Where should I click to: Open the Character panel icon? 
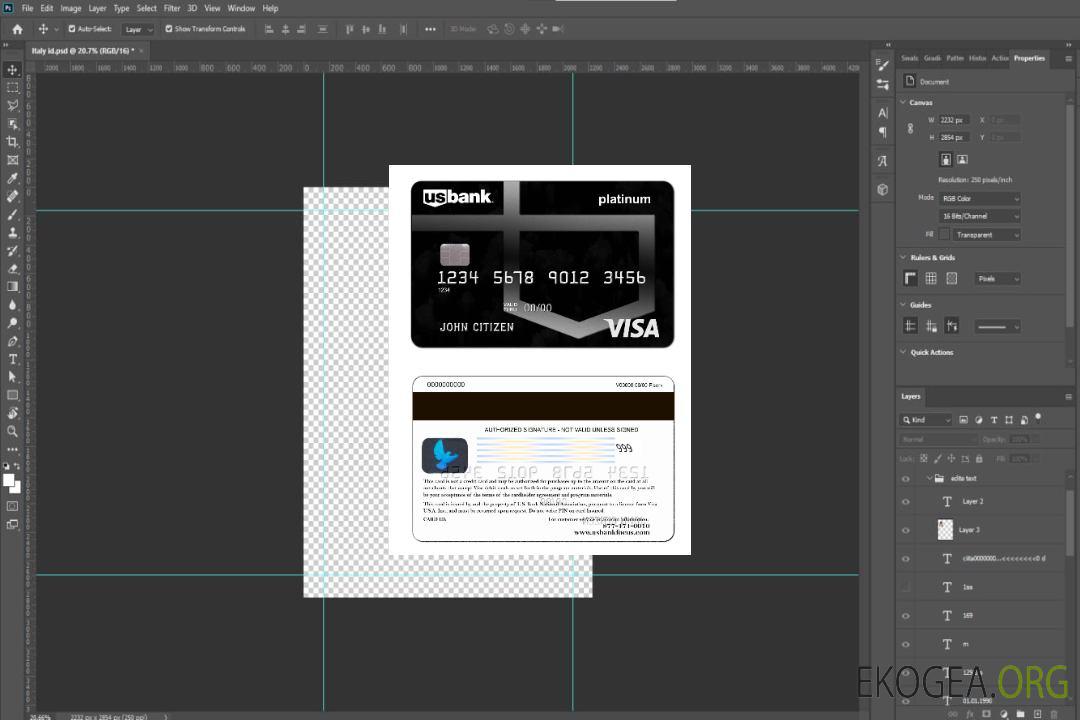pos(883,113)
